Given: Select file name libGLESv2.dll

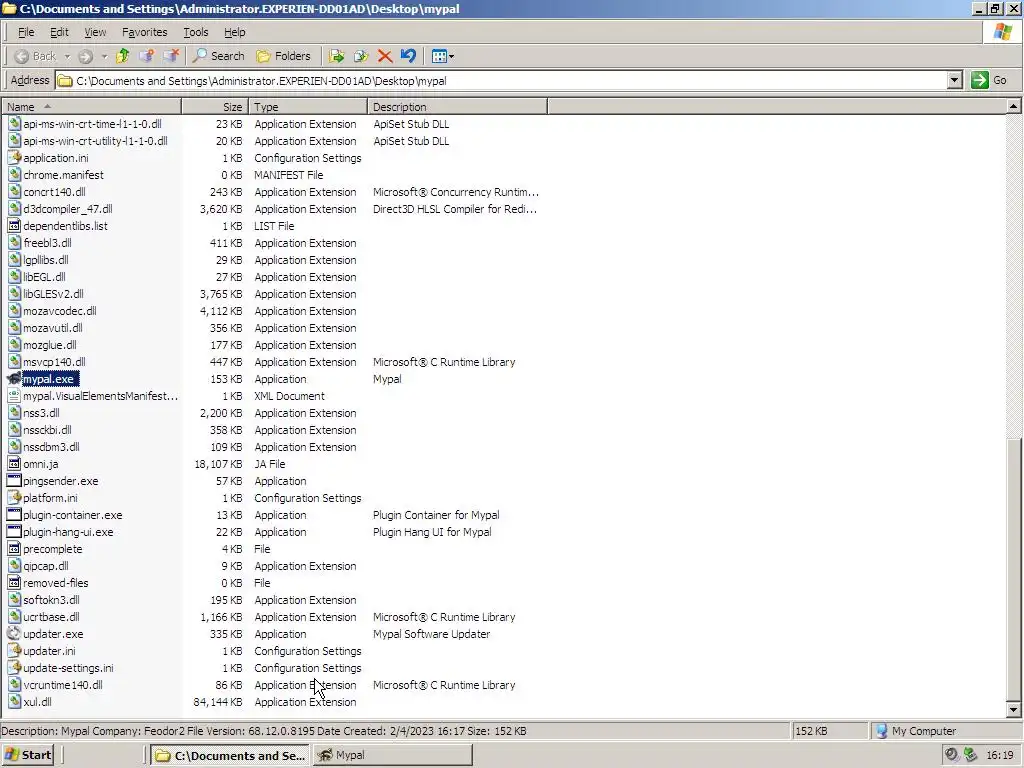Looking at the screenshot, I should (x=53, y=294).
